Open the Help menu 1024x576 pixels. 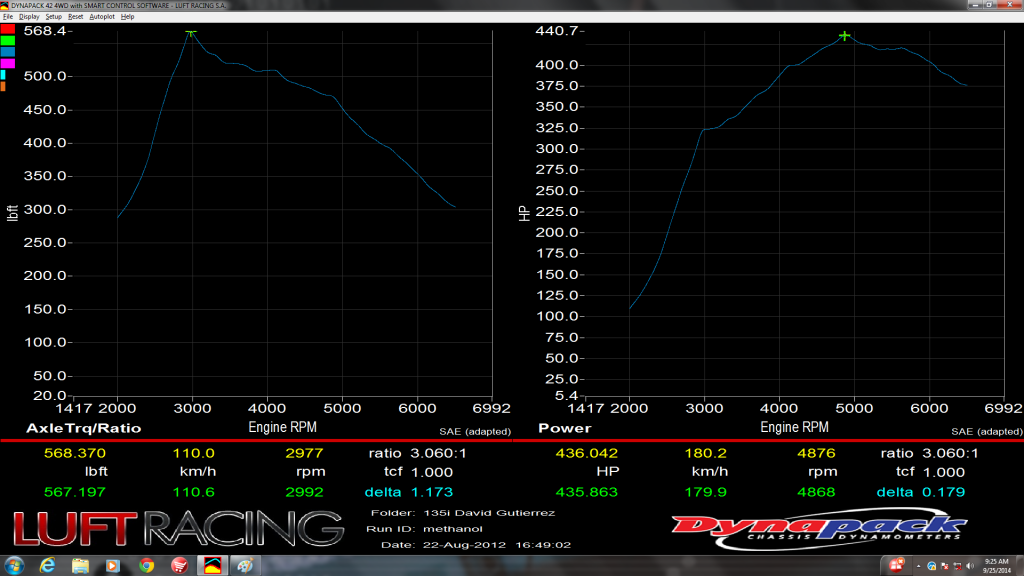tap(127, 17)
